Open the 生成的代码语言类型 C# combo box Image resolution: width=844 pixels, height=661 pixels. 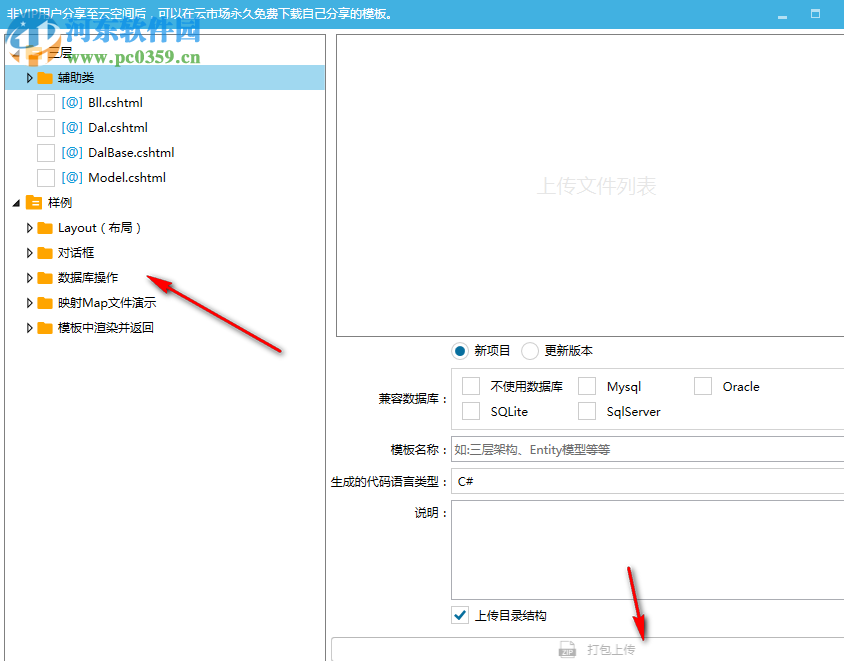tap(648, 481)
